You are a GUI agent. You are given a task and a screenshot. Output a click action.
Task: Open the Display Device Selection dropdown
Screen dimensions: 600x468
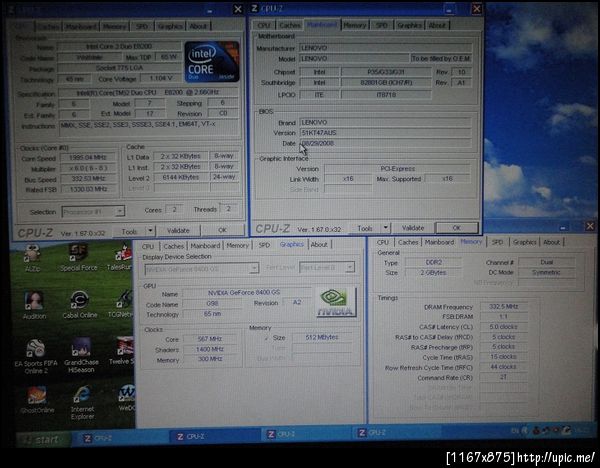(202, 269)
